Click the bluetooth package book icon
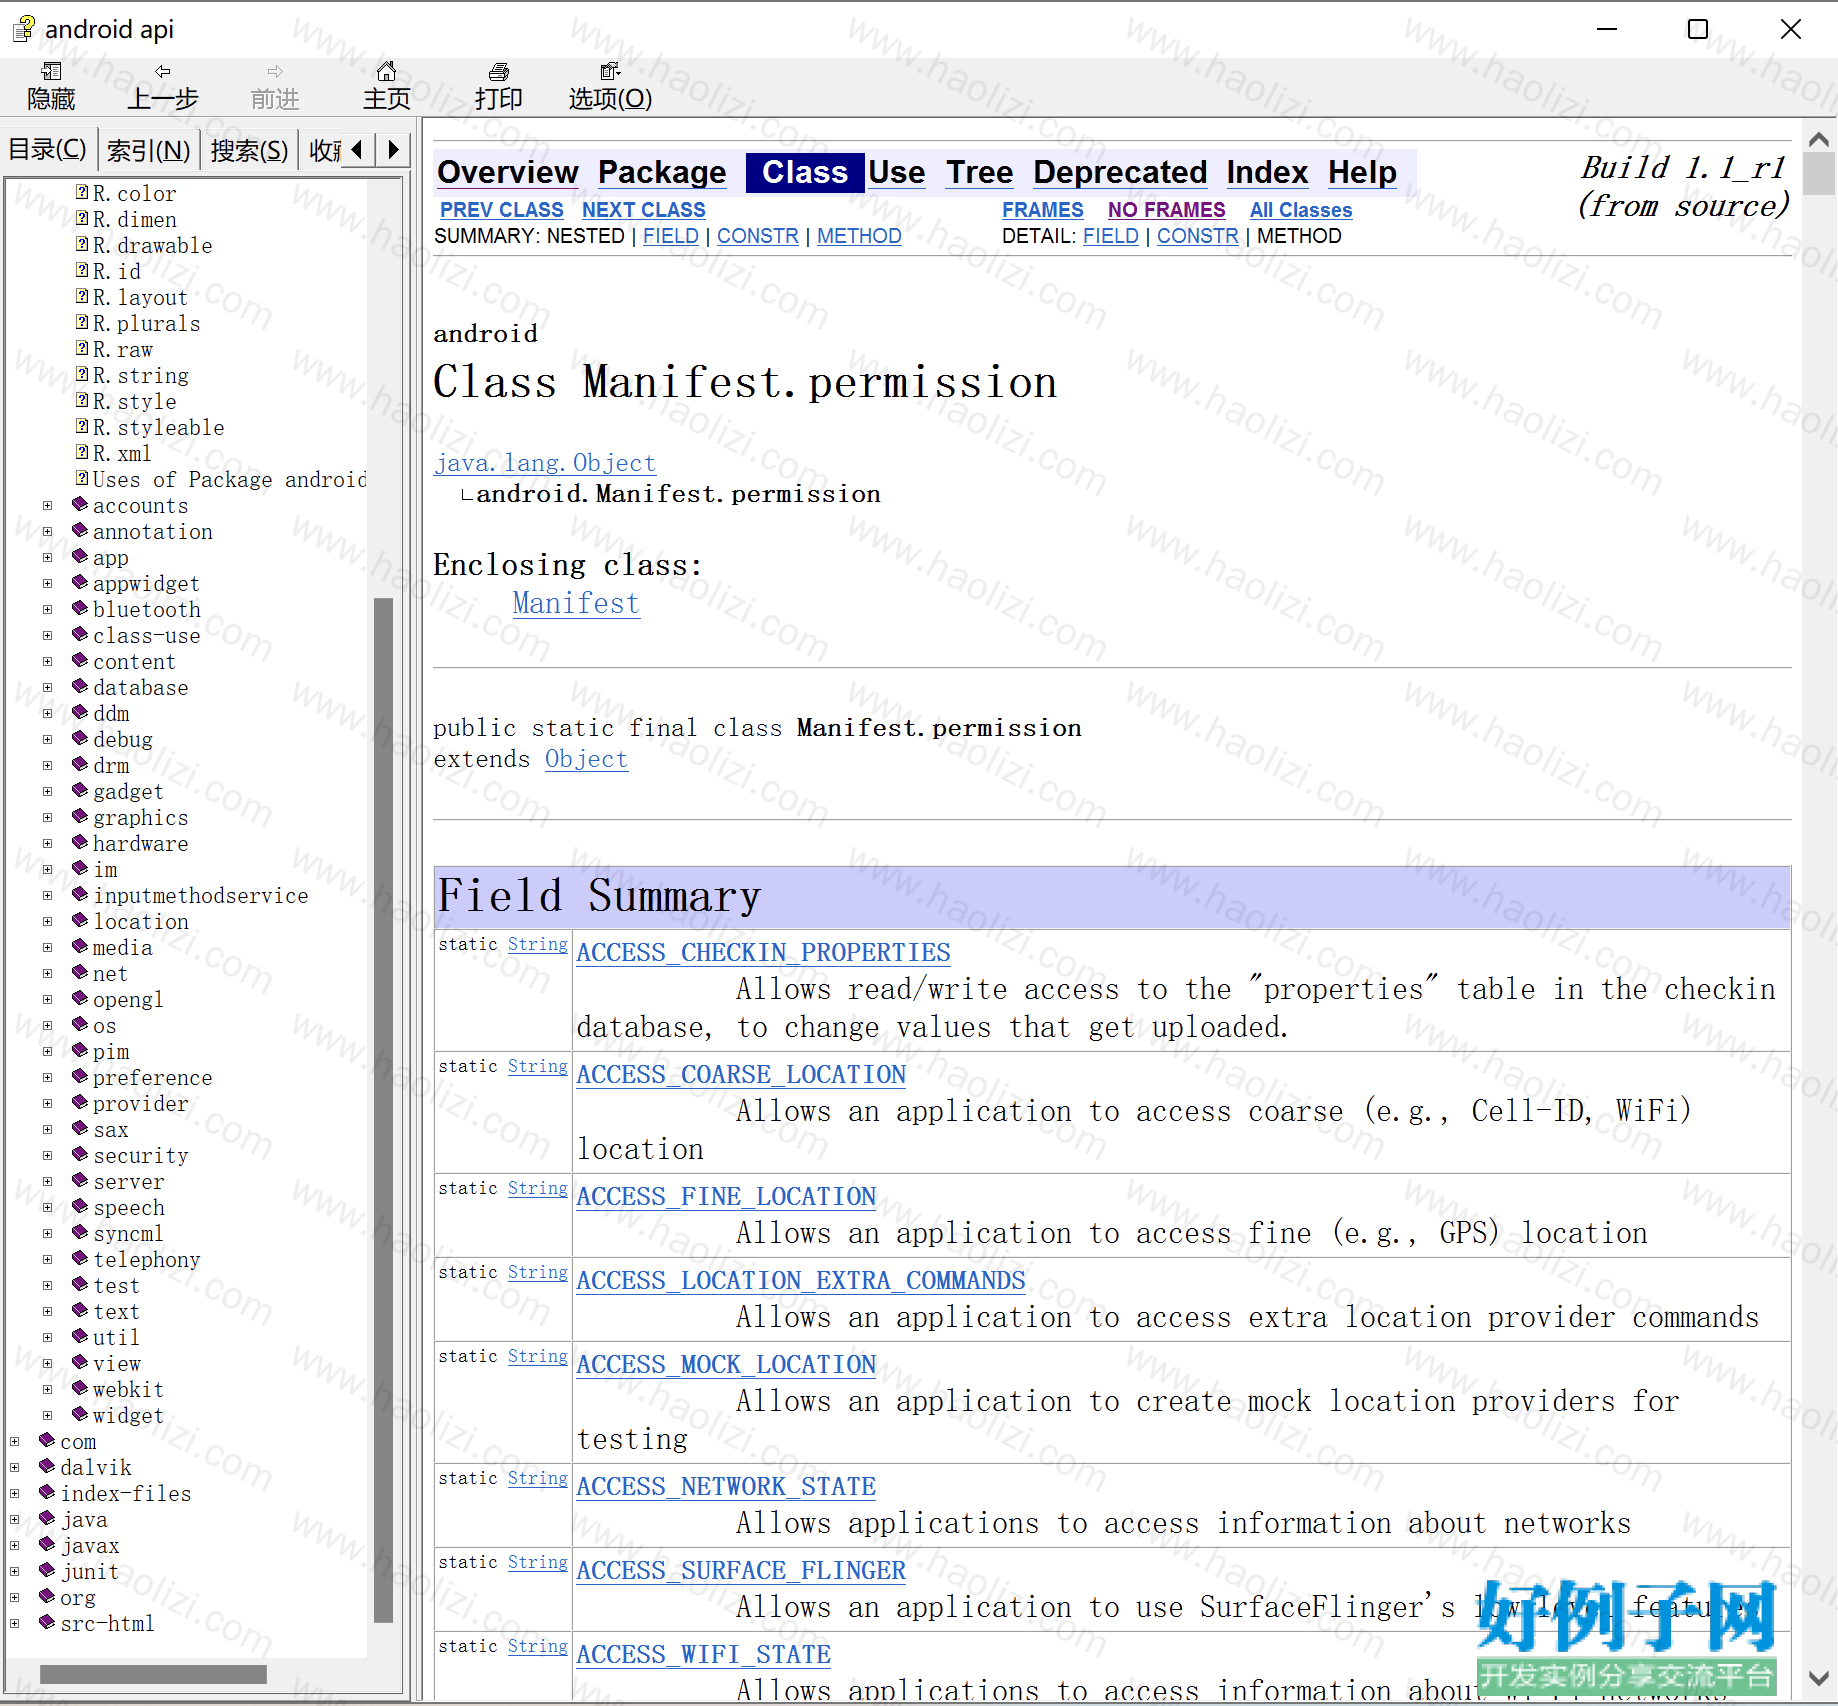 coord(80,608)
